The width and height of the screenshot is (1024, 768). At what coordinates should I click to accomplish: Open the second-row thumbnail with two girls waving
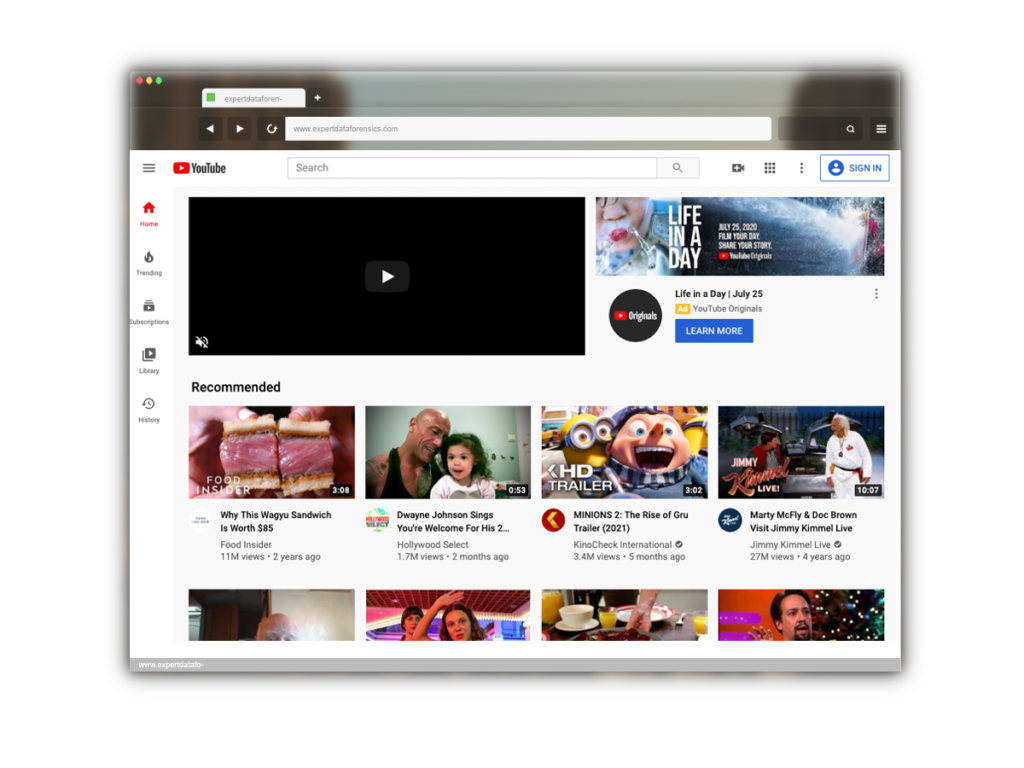click(x=448, y=615)
